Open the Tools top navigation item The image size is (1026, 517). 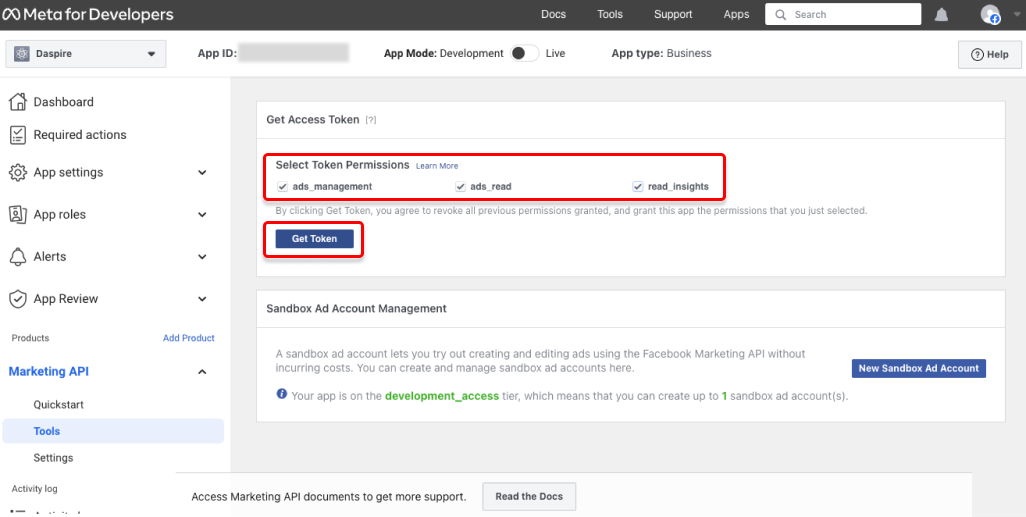[610, 14]
